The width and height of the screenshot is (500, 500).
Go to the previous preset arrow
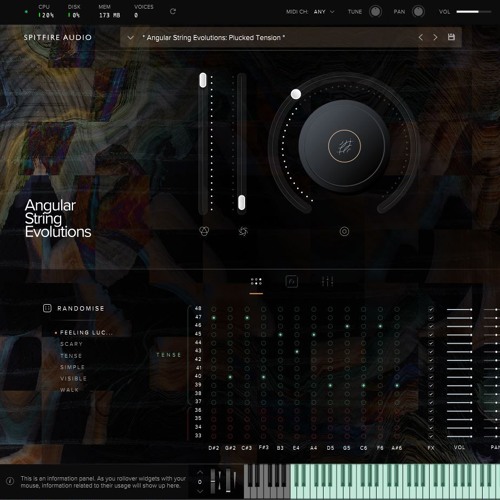[421, 37]
